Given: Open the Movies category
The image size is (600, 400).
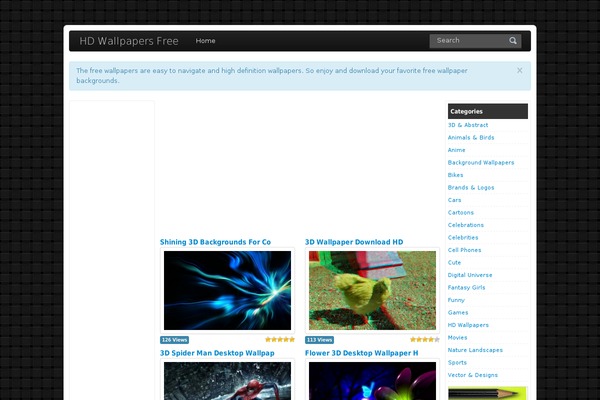Looking at the screenshot, I should click(458, 338).
